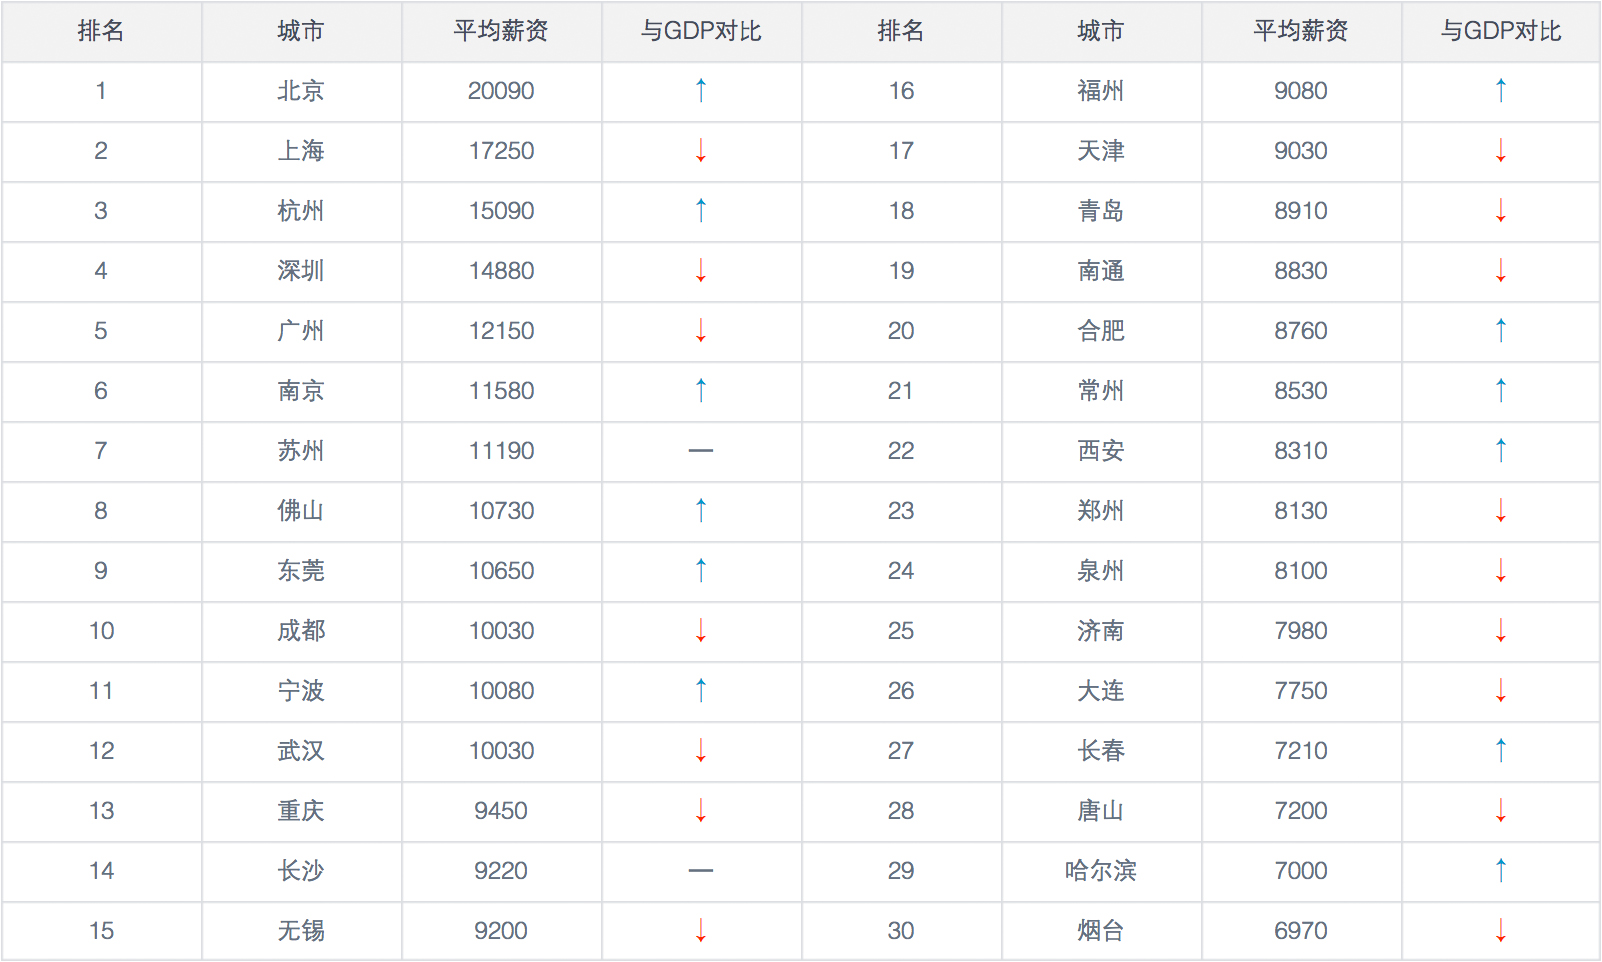Click the salary value 8310
The image size is (1602, 962).
point(1301,451)
